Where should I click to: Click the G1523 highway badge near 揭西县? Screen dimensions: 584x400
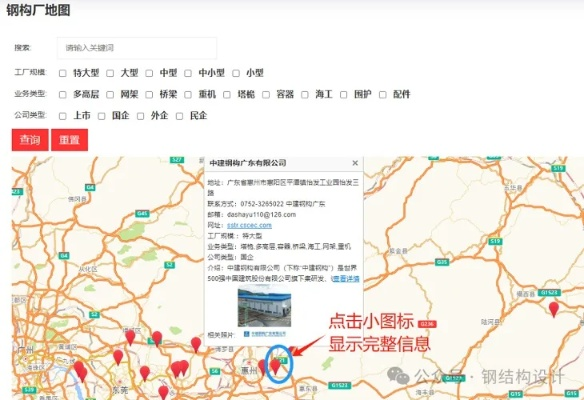pyautogui.click(x=549, y=292)
